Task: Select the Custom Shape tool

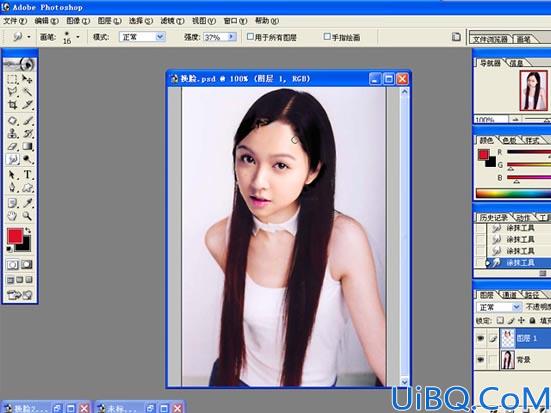Action: (x=27, y=187)
